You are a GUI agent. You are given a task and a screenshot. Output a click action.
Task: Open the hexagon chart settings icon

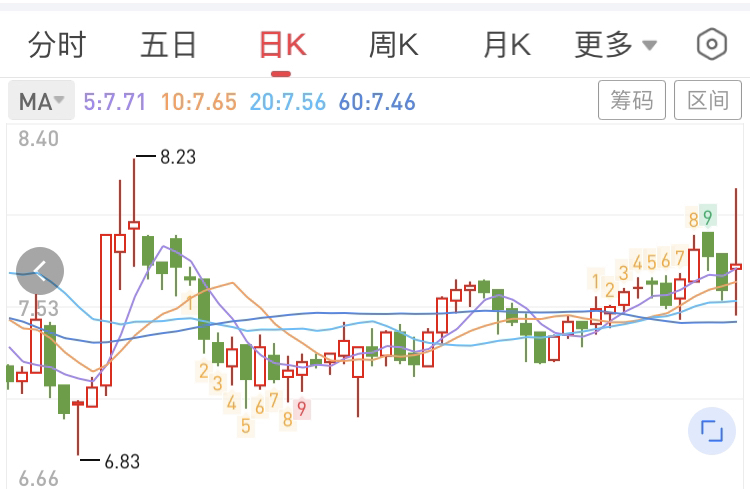(711, 45)
